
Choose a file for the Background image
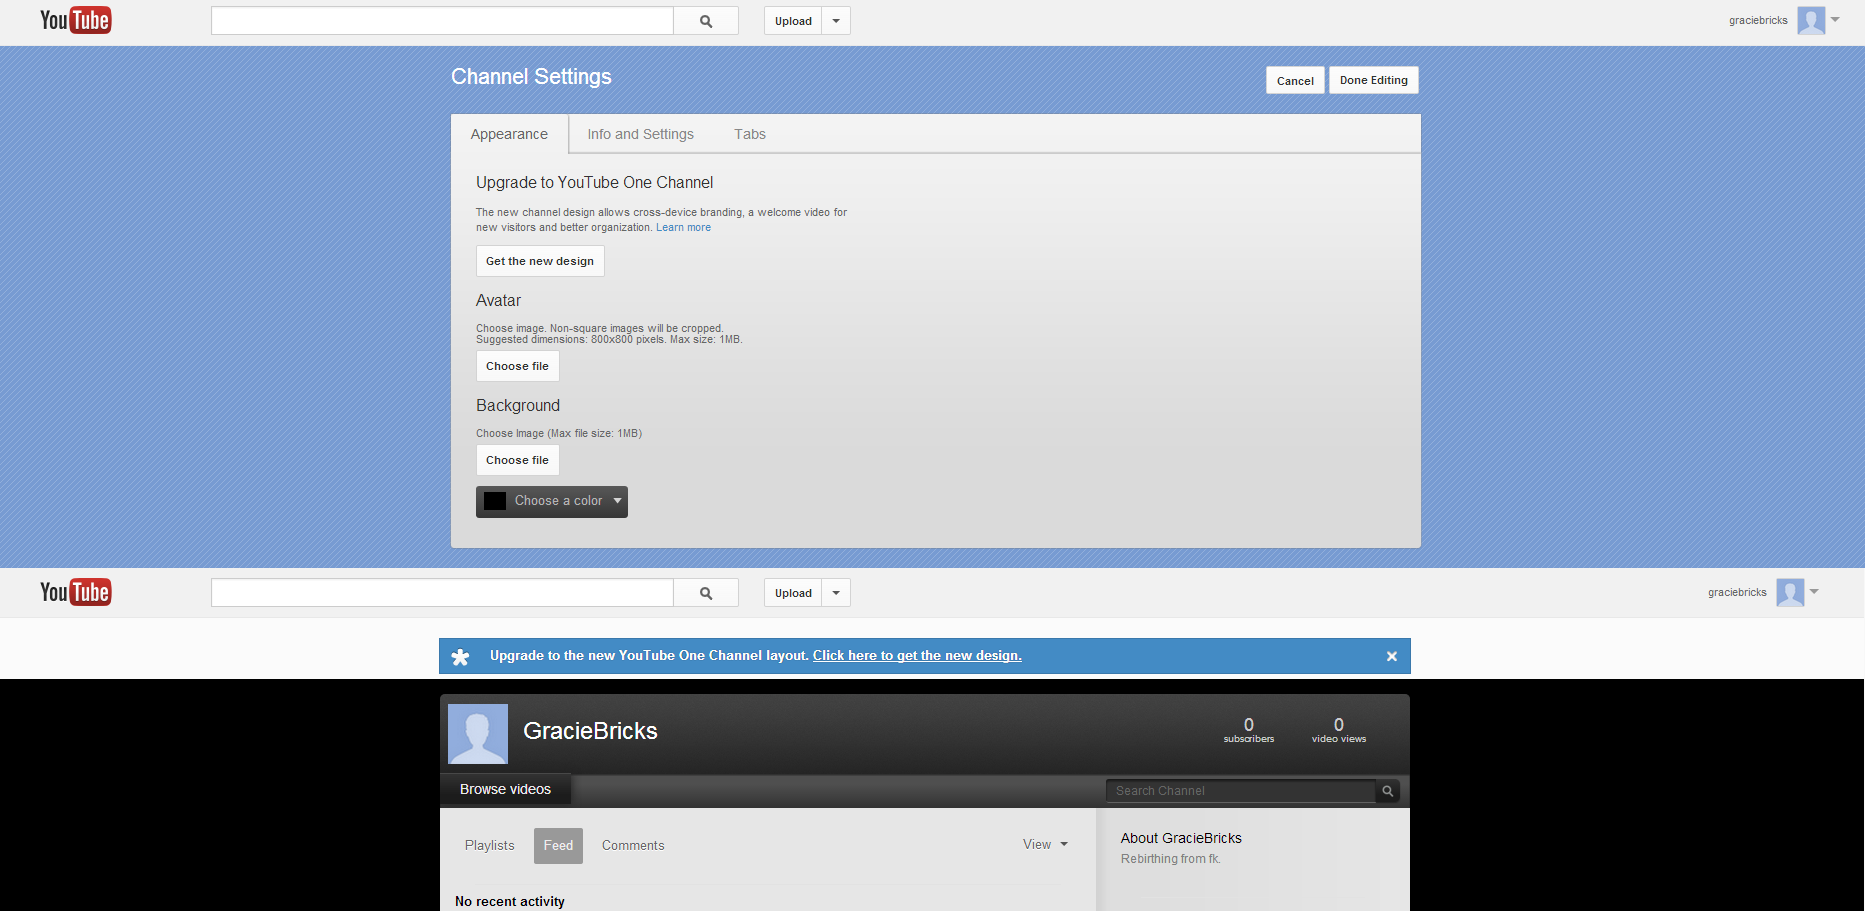point(517,460)
